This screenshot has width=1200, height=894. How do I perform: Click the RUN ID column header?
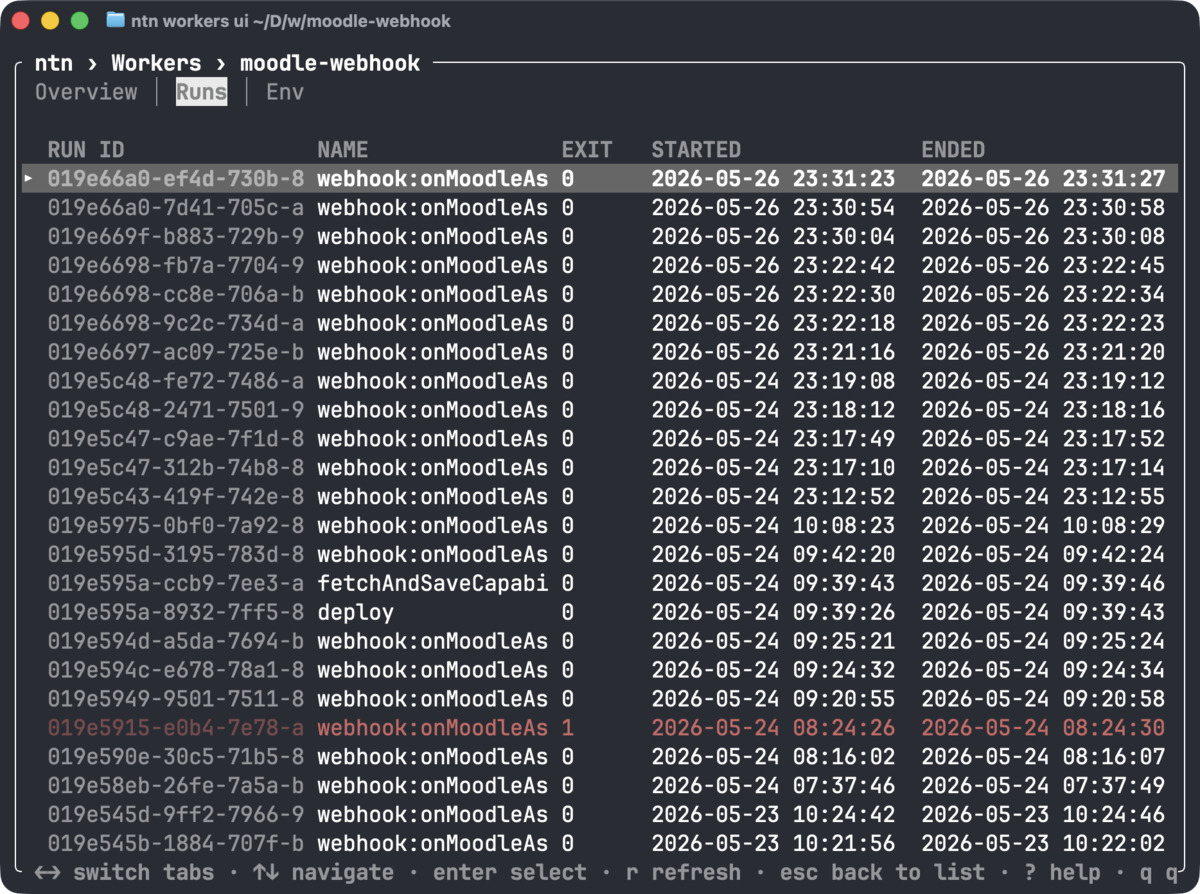coord(86,150)
